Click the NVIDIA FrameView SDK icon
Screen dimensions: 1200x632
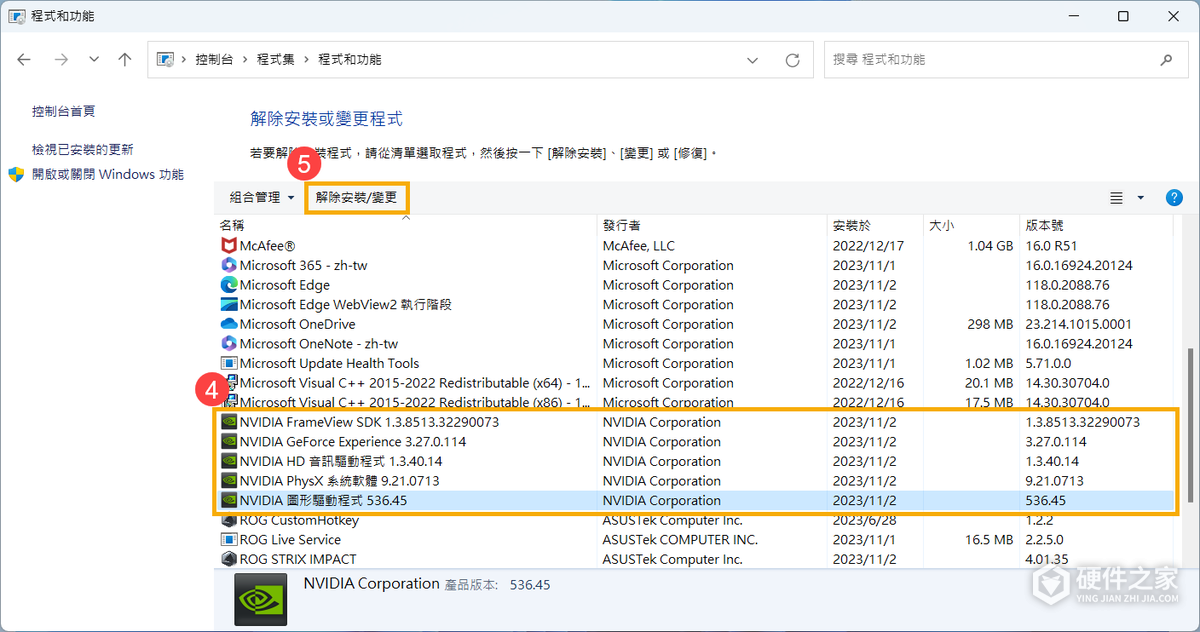pos(229,422)
